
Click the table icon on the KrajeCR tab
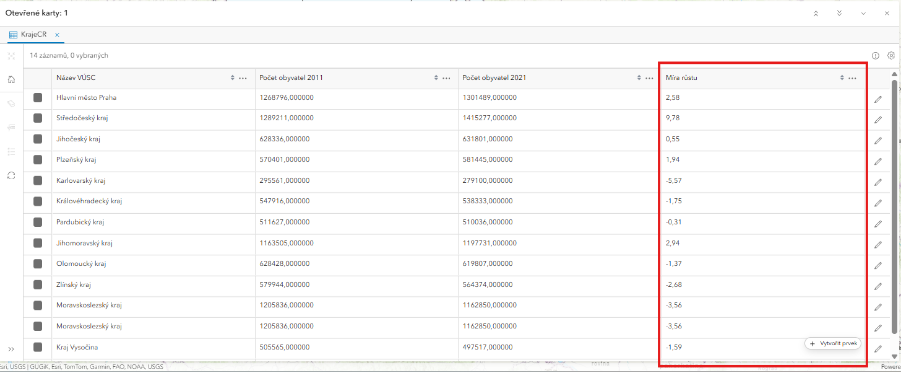pos(13,34)
